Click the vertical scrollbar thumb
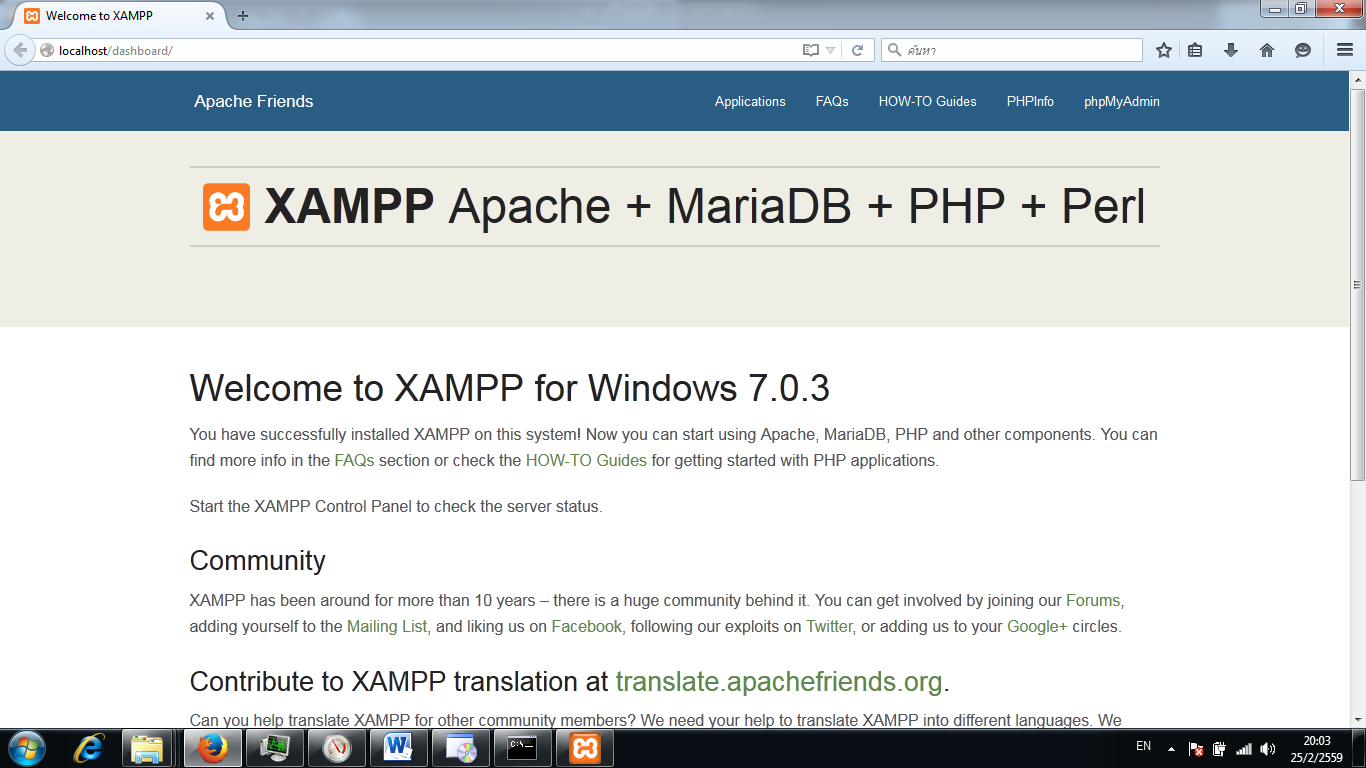Image resolution: width=1366 pixels, height=768 pixels. pyautogui.click(x=1357, y=285)
